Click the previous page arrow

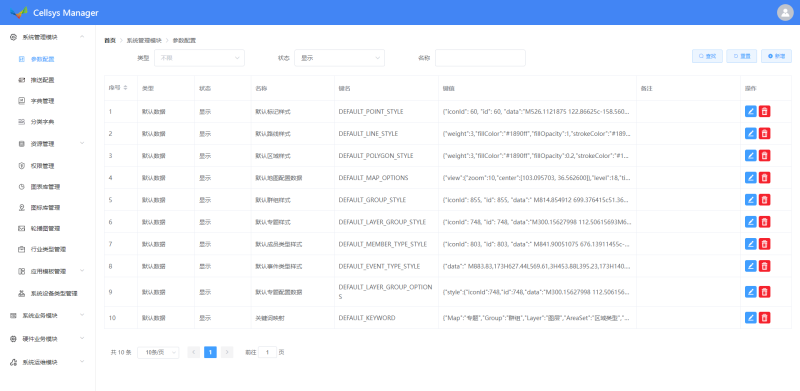coord(193,352)
